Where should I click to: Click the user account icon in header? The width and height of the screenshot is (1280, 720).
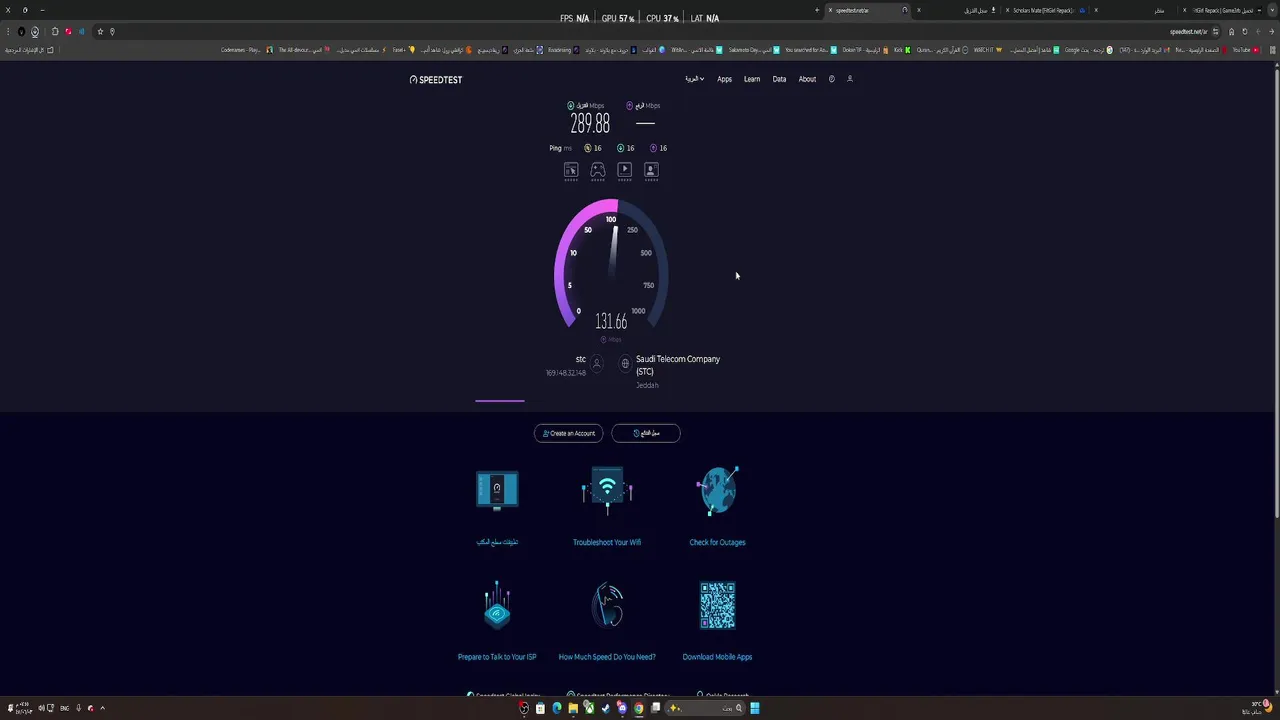pyautogui.click(x=850, y=79)
